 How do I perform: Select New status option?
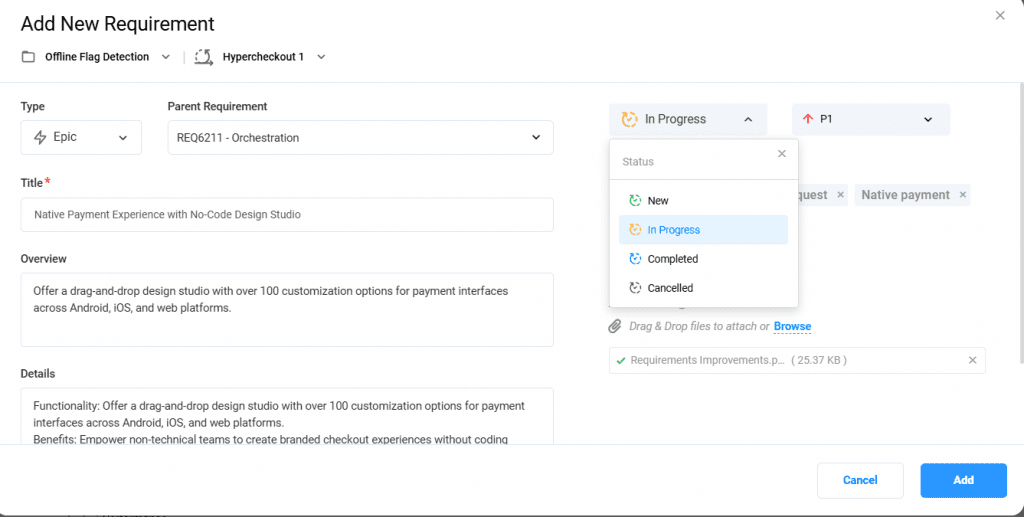[658, 201]
